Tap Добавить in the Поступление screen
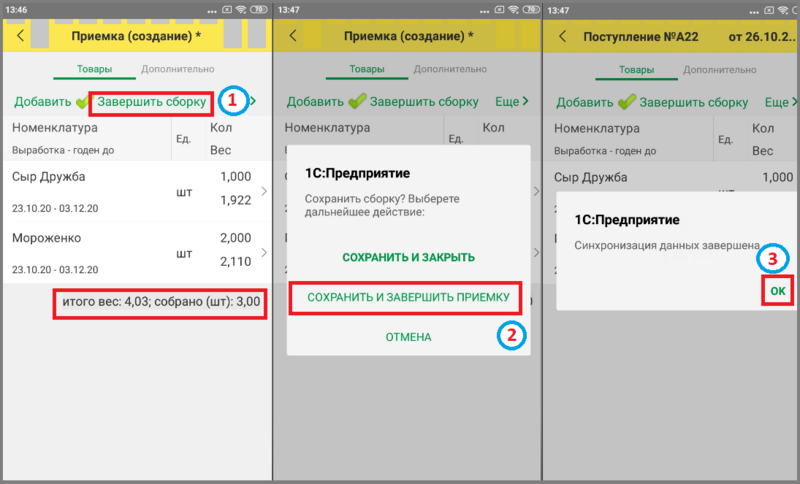Screen dimensions: 800x484 (585, 103)
